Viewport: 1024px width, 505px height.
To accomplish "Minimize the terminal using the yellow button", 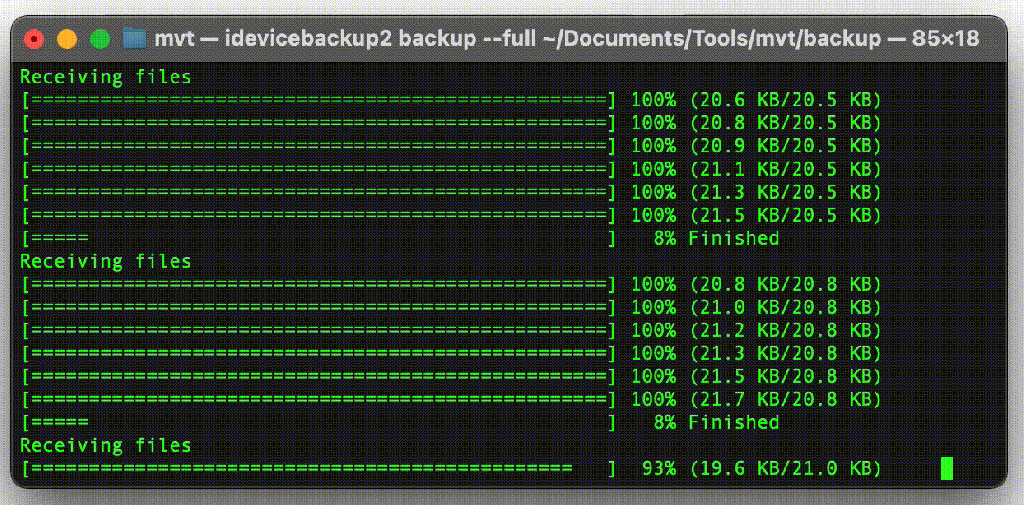I will point(67,40).
